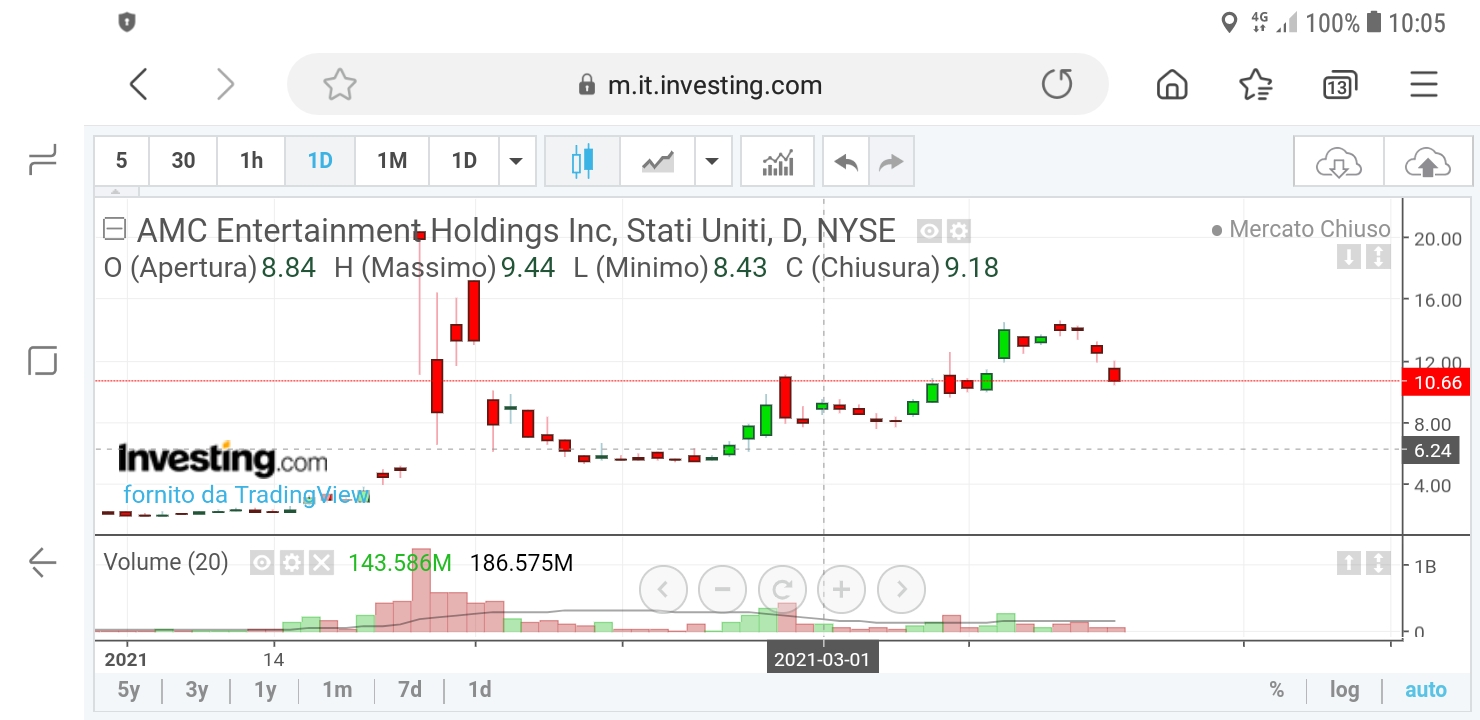
Task: Open the browser hamburger menu
Action: 1424,85
